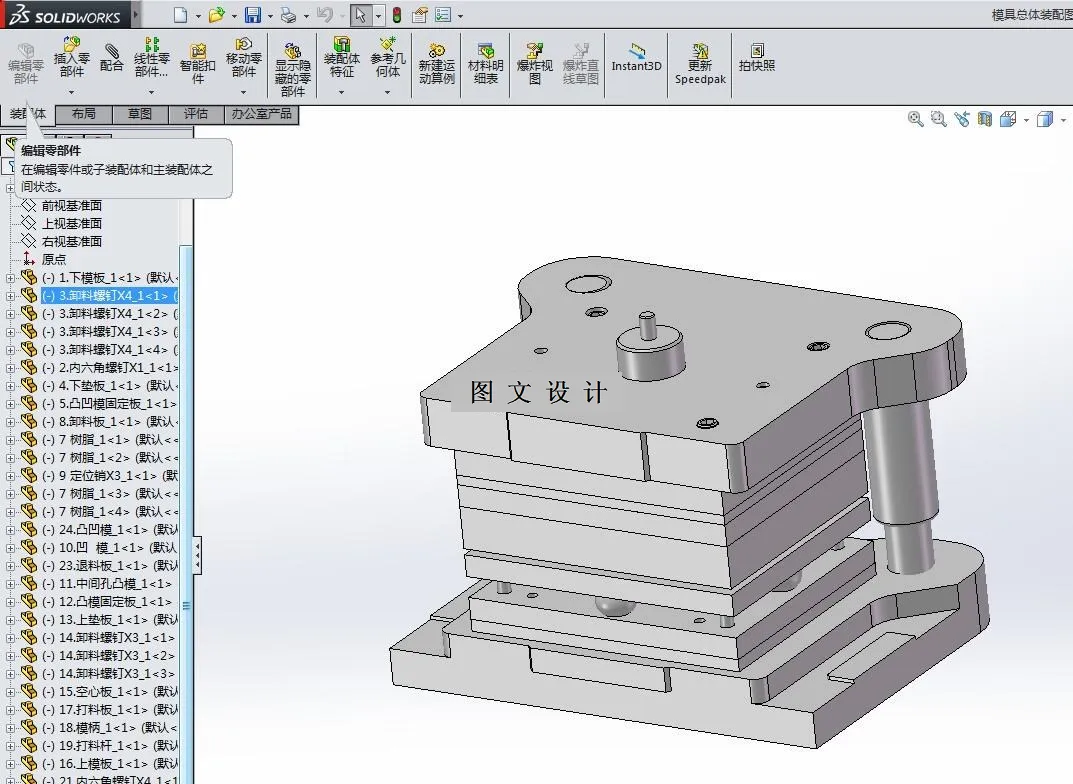The image size is (1073, 784).
Task: Open the 爆炸视图 exploded view tool
Action: point(534,62)
